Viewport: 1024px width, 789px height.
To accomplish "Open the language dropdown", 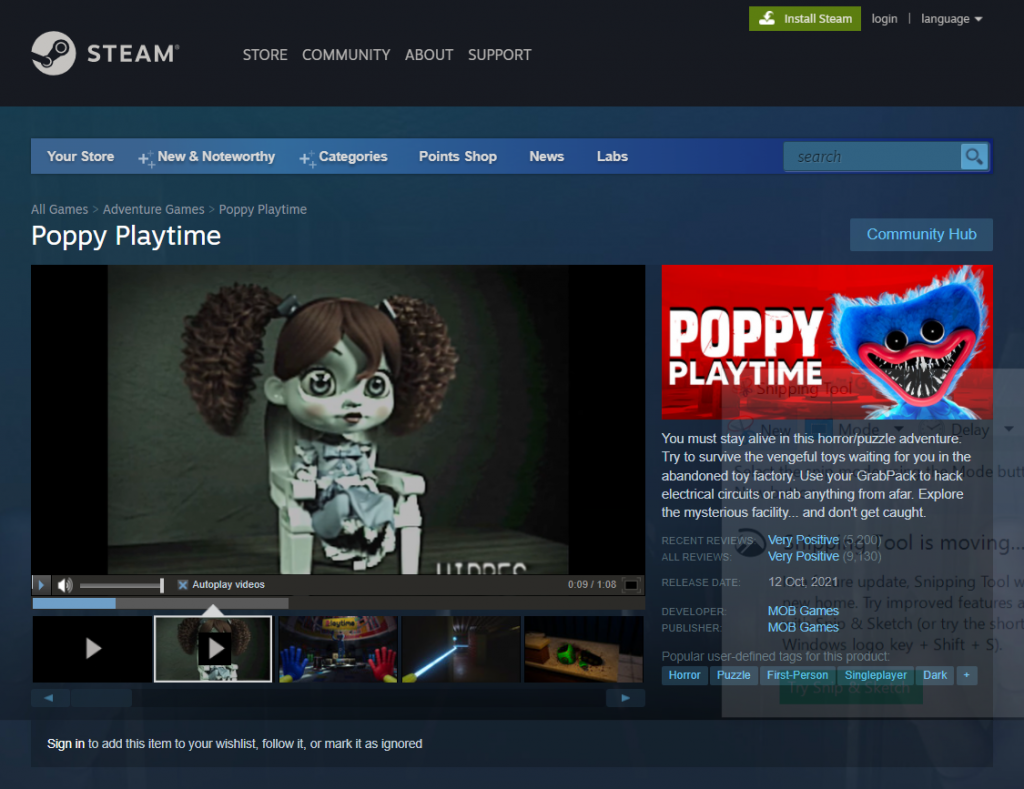I will pos(951,19).
